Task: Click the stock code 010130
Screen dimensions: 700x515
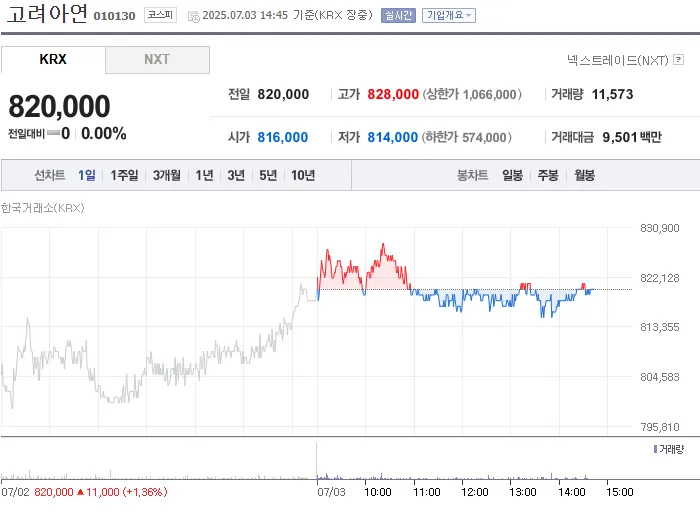Action: click(114, 16)
